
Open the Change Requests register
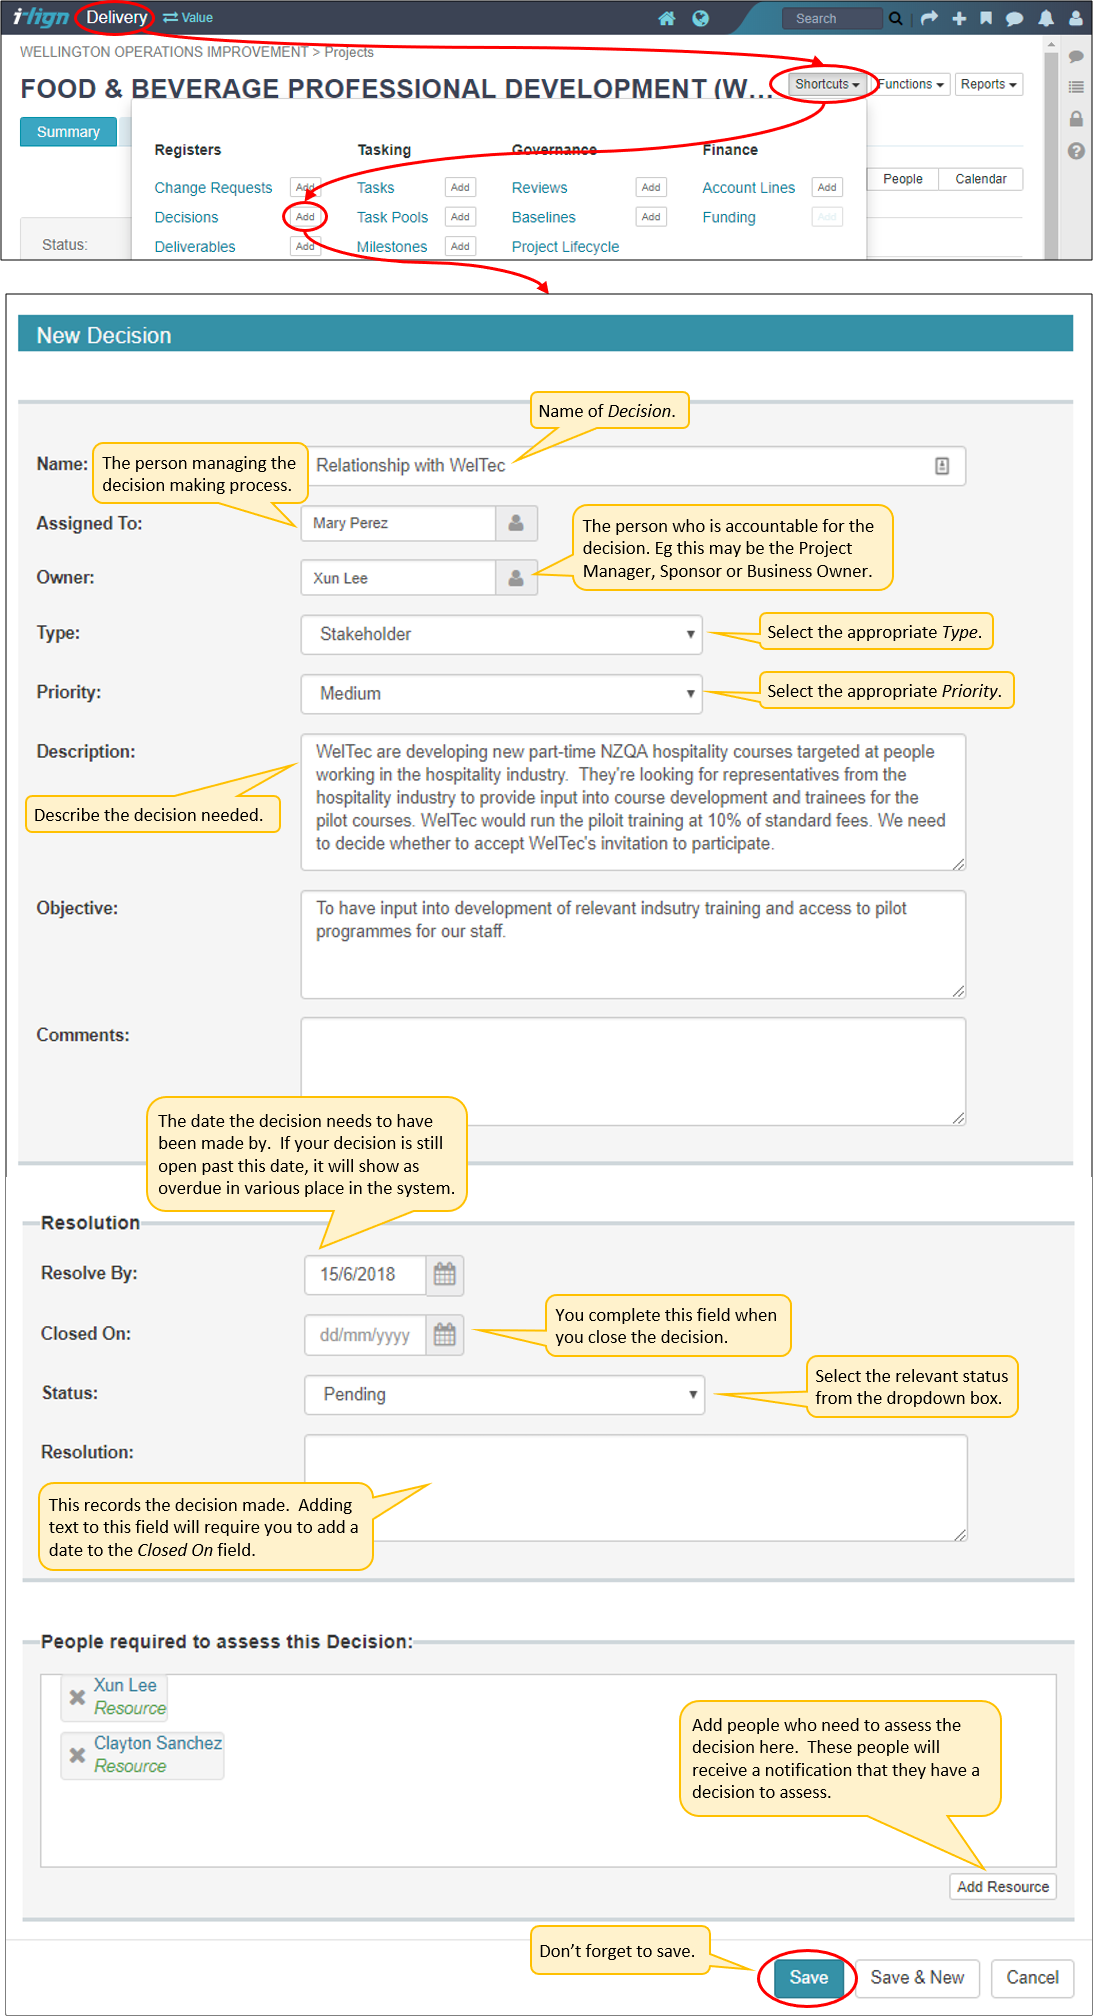tap(213, 188)
